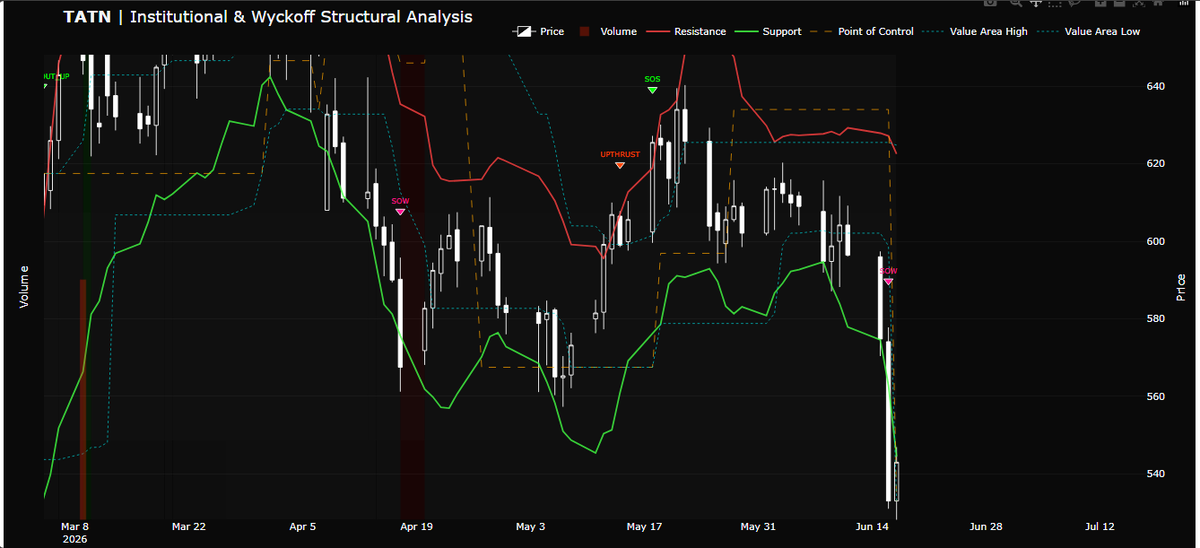Click the 'Apr 19' x-axis label
The image size is (1200, 548).
coord(416,526)
